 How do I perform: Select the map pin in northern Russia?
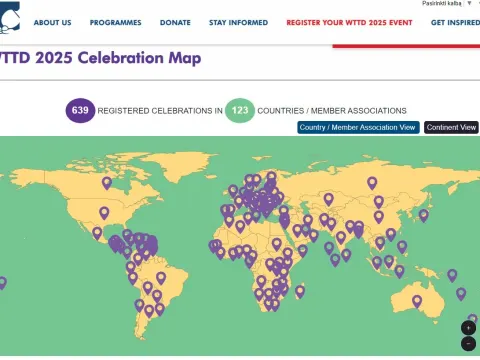point(372,183)
